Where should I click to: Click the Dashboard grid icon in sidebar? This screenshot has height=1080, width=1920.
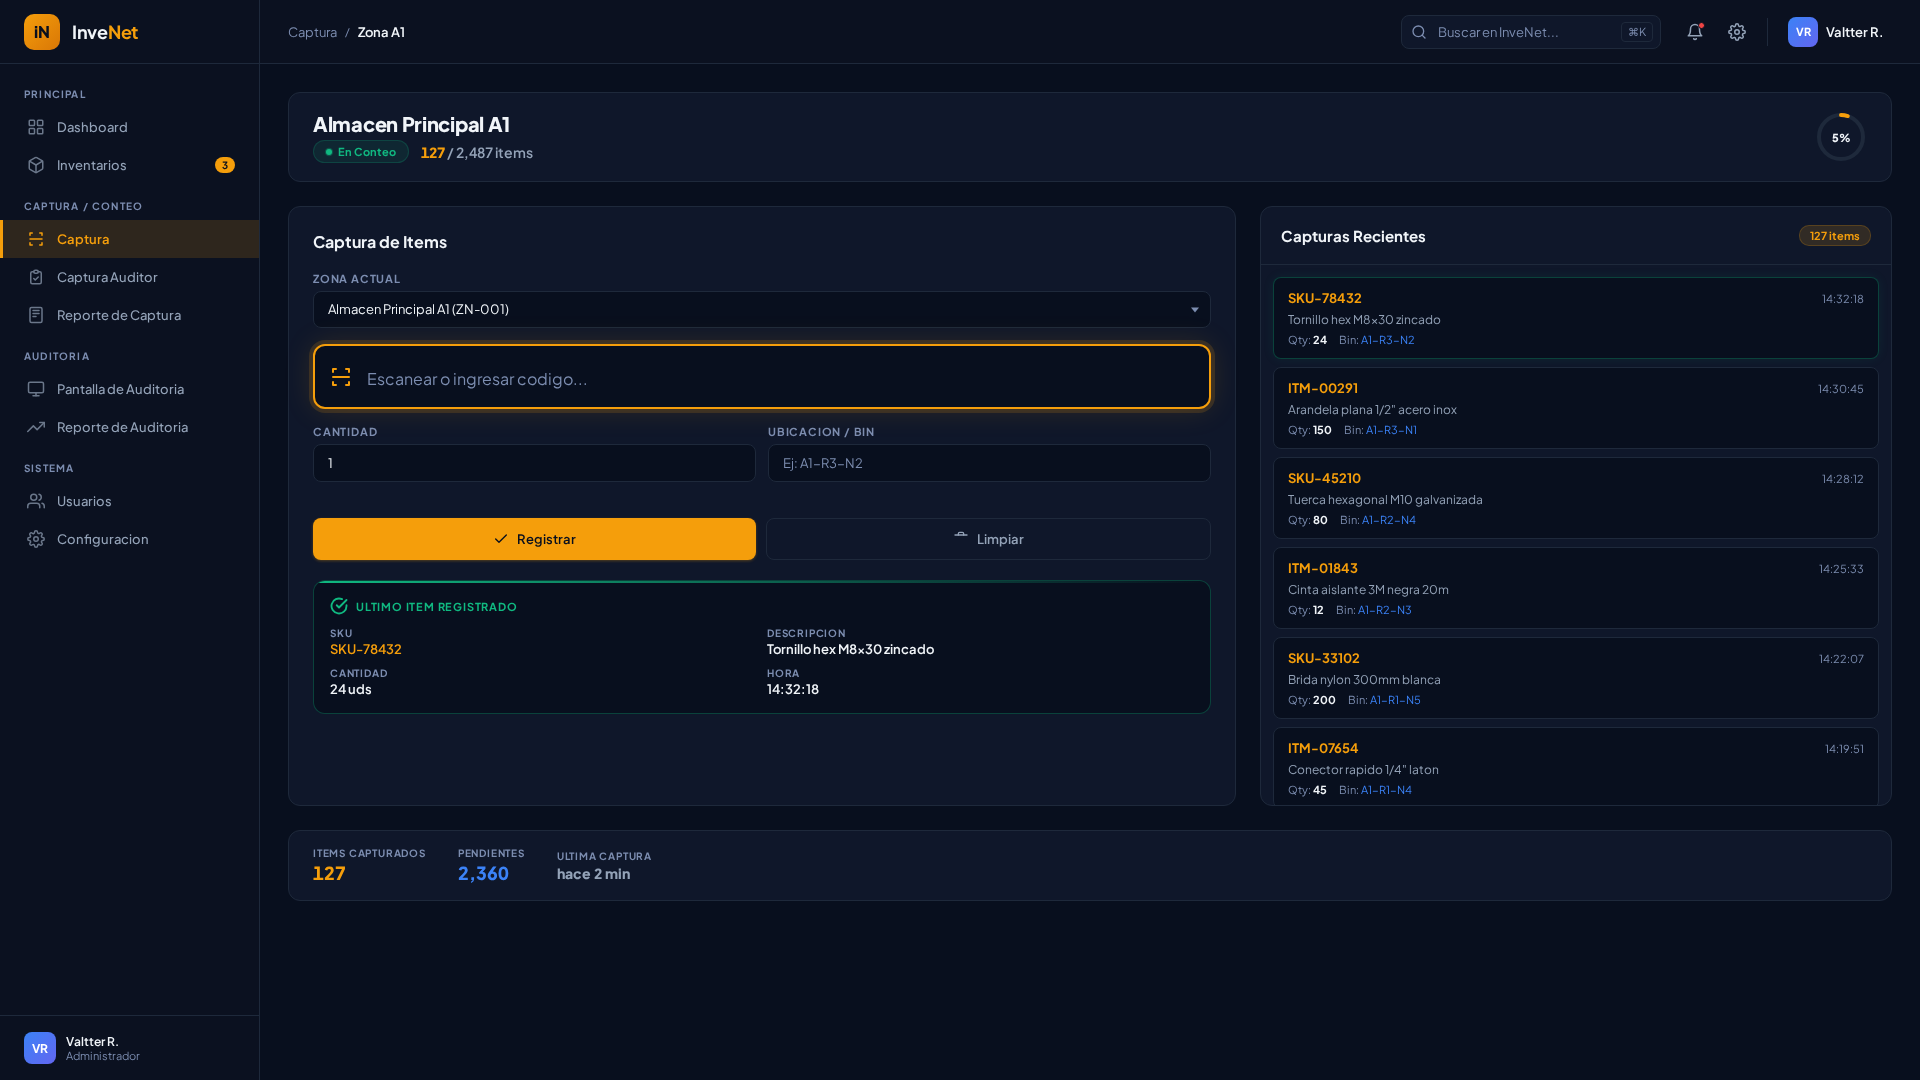(x=36, y=127)
